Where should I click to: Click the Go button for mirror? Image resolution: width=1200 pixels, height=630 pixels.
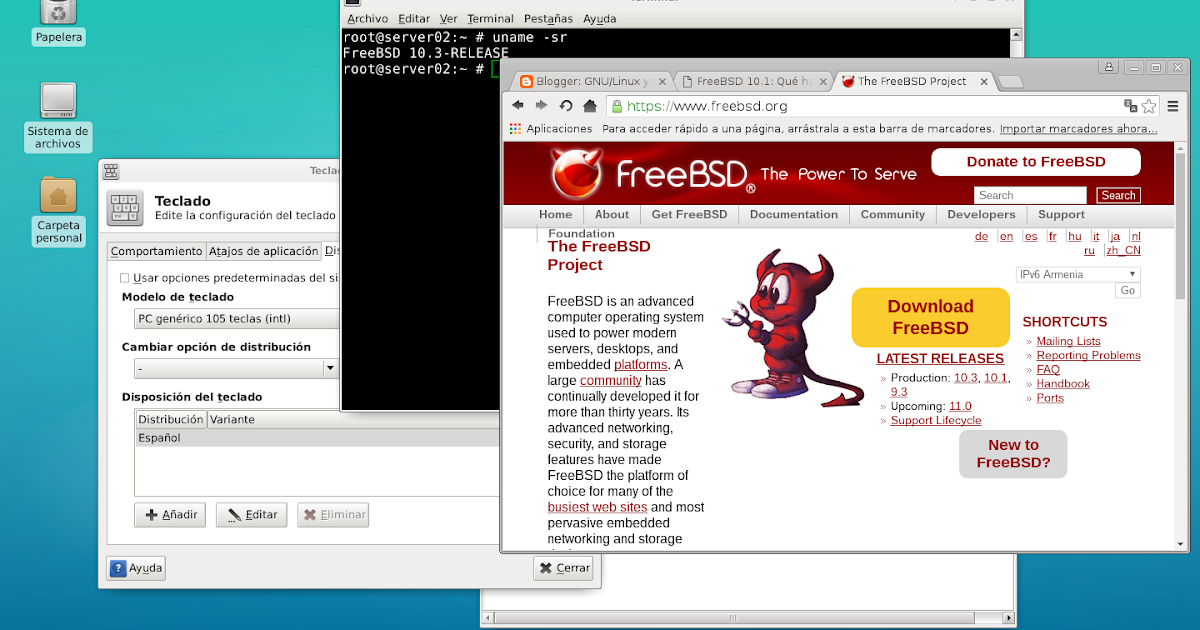click(1128, 290)
